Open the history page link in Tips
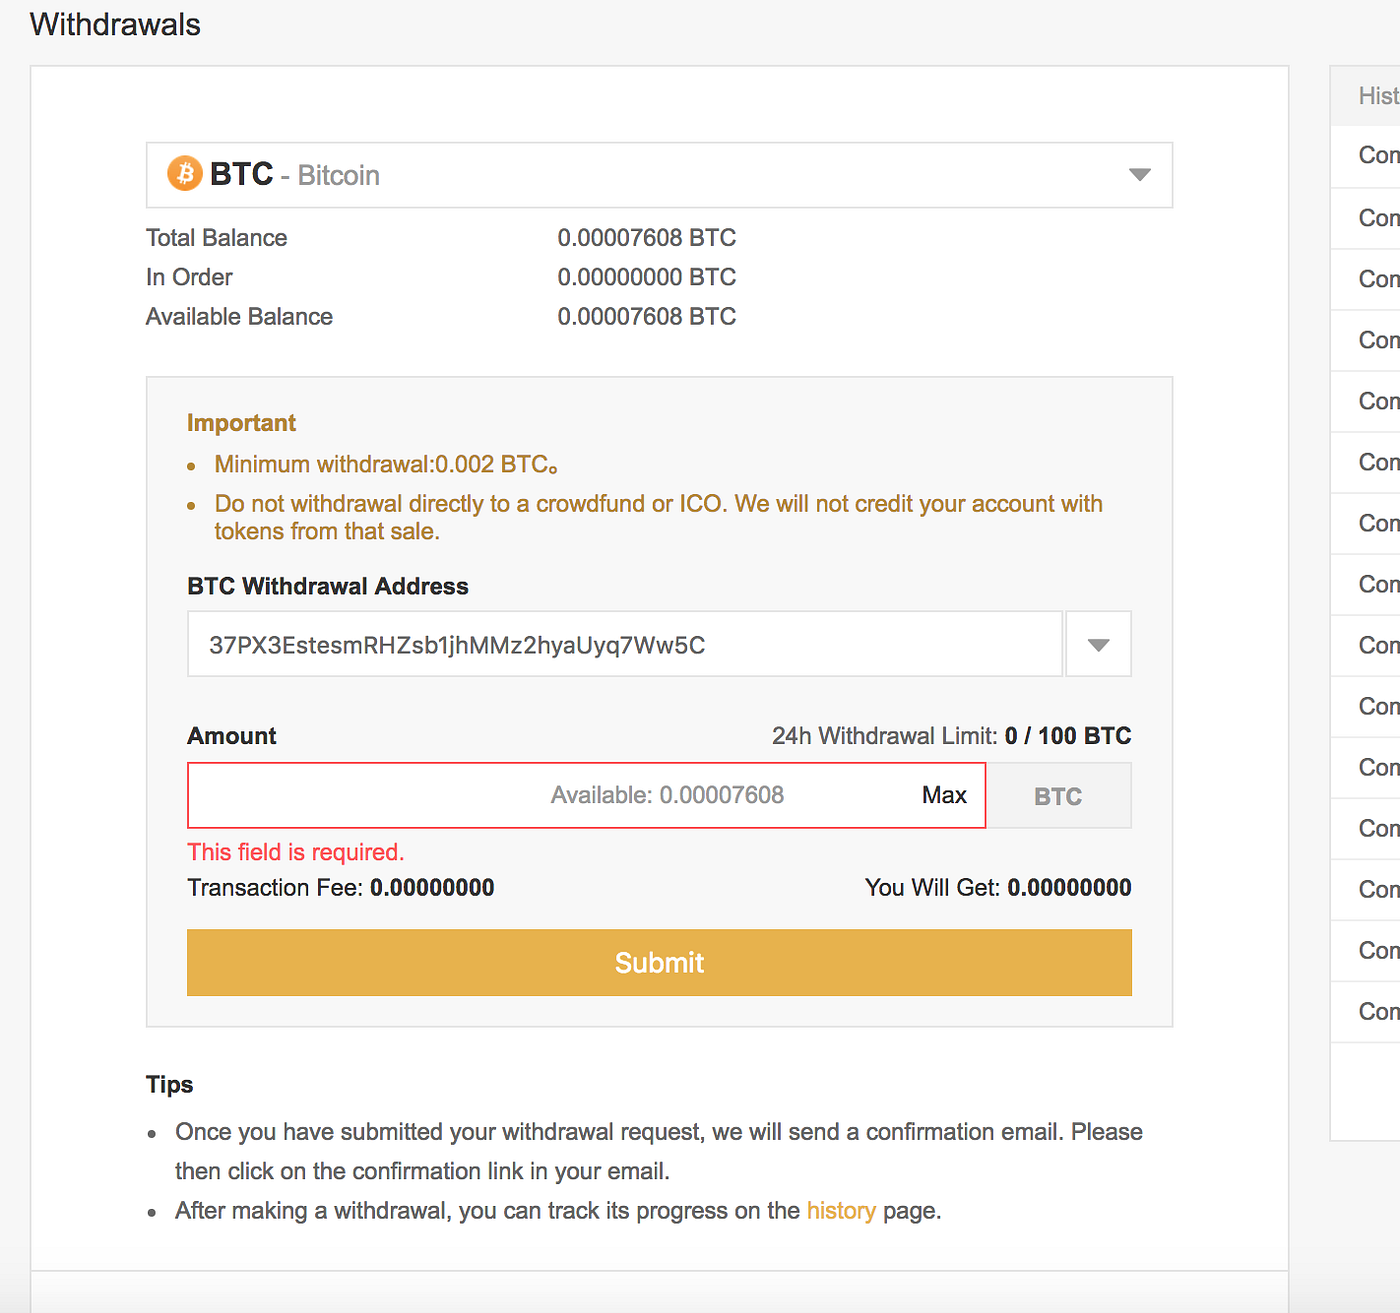This screenshot has width=1400, height=1313. pos(841,1210)
